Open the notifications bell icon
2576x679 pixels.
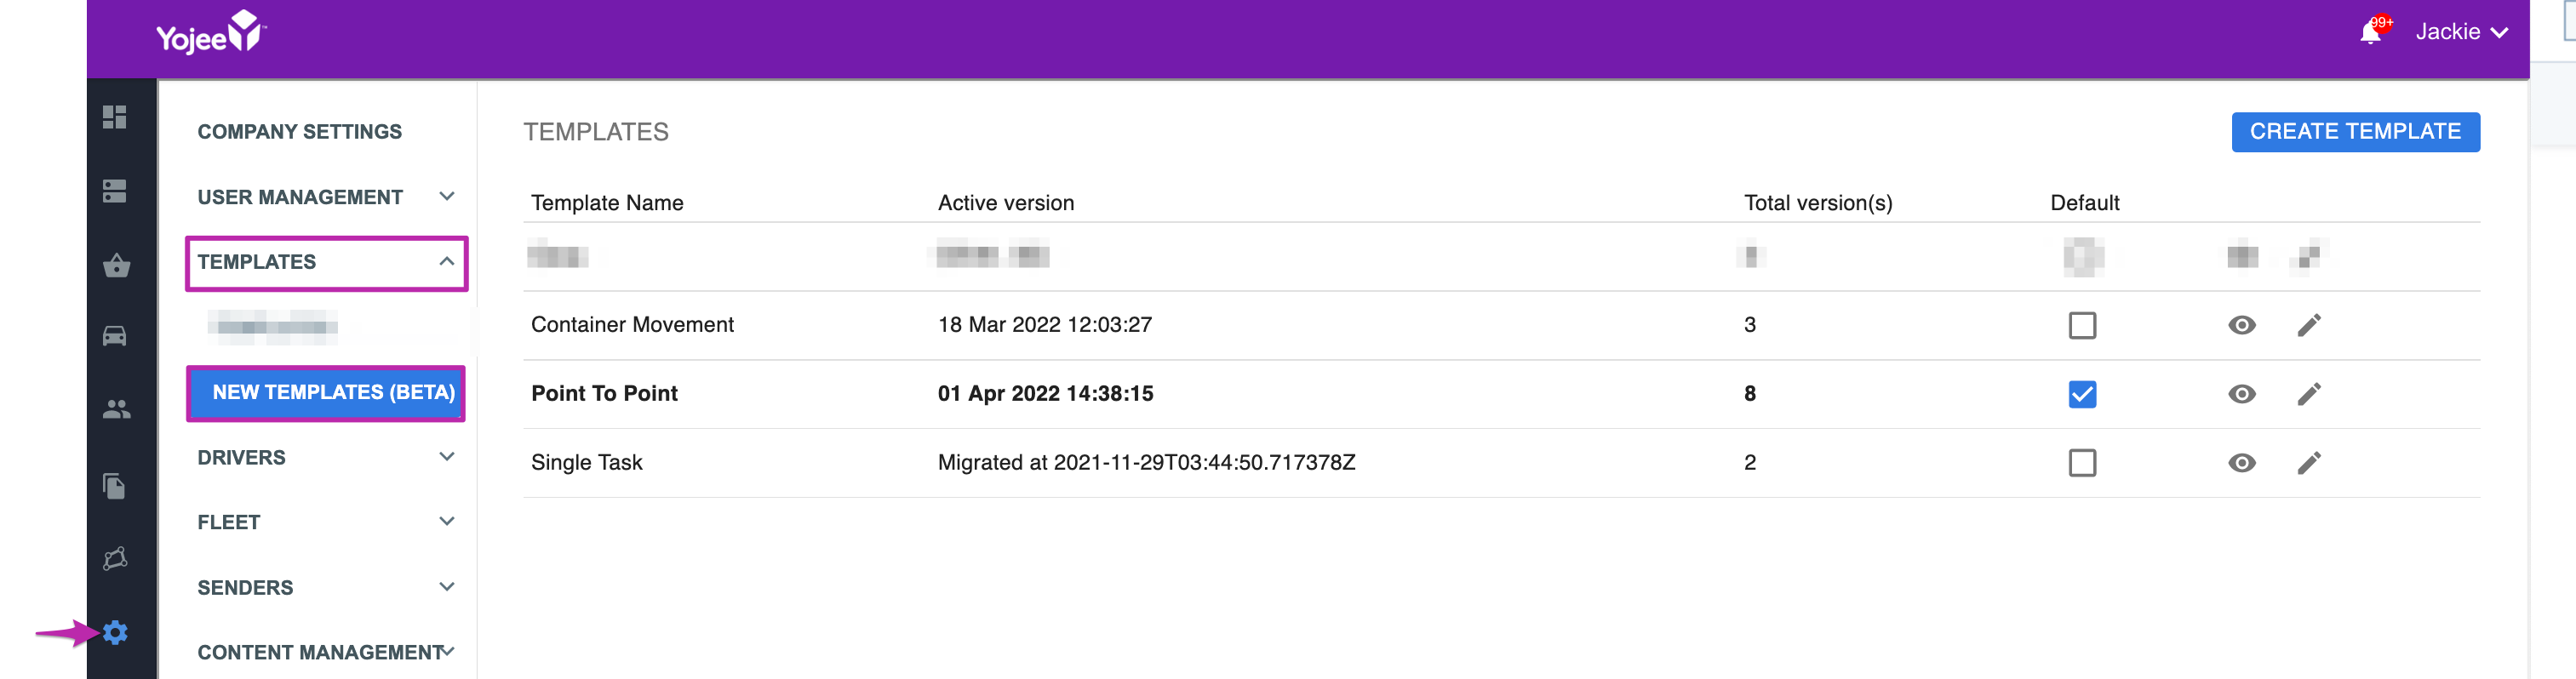click(x=2371, y=32)
